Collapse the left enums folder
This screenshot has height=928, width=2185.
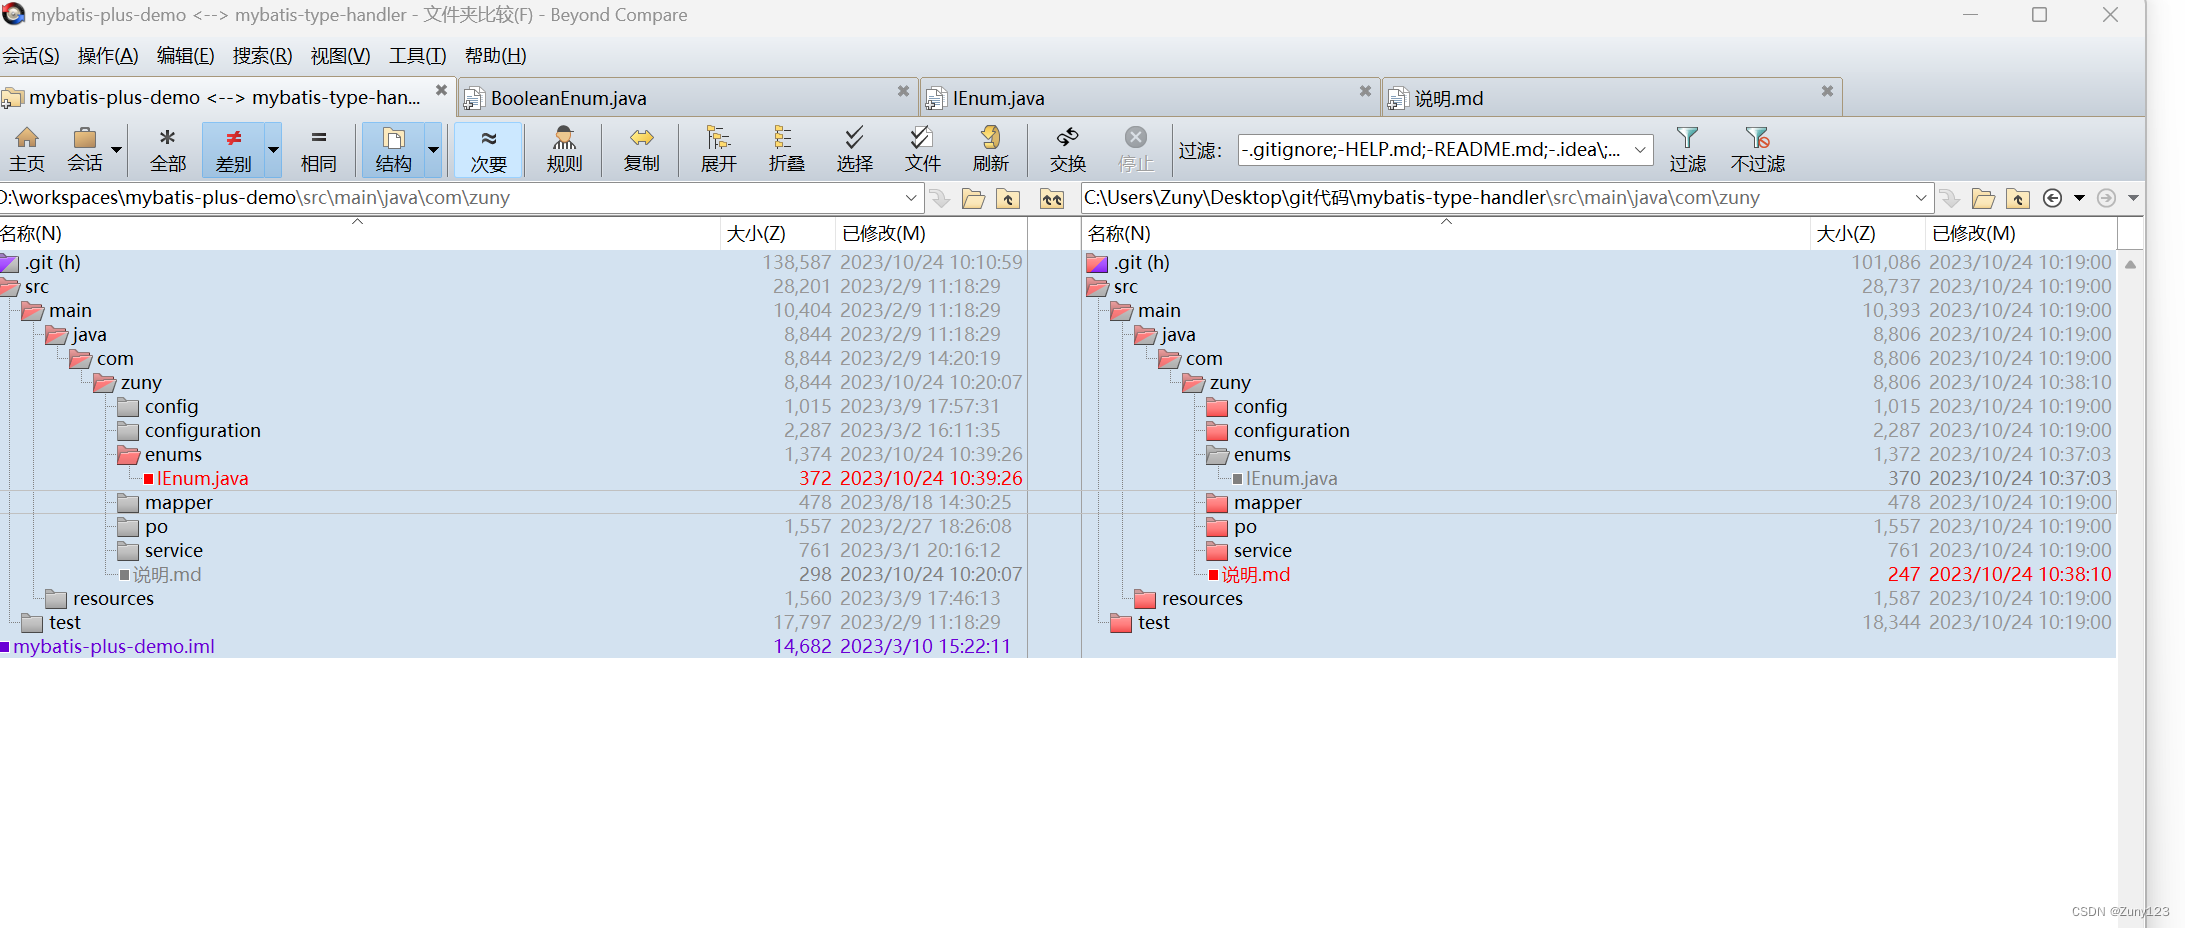128,455
